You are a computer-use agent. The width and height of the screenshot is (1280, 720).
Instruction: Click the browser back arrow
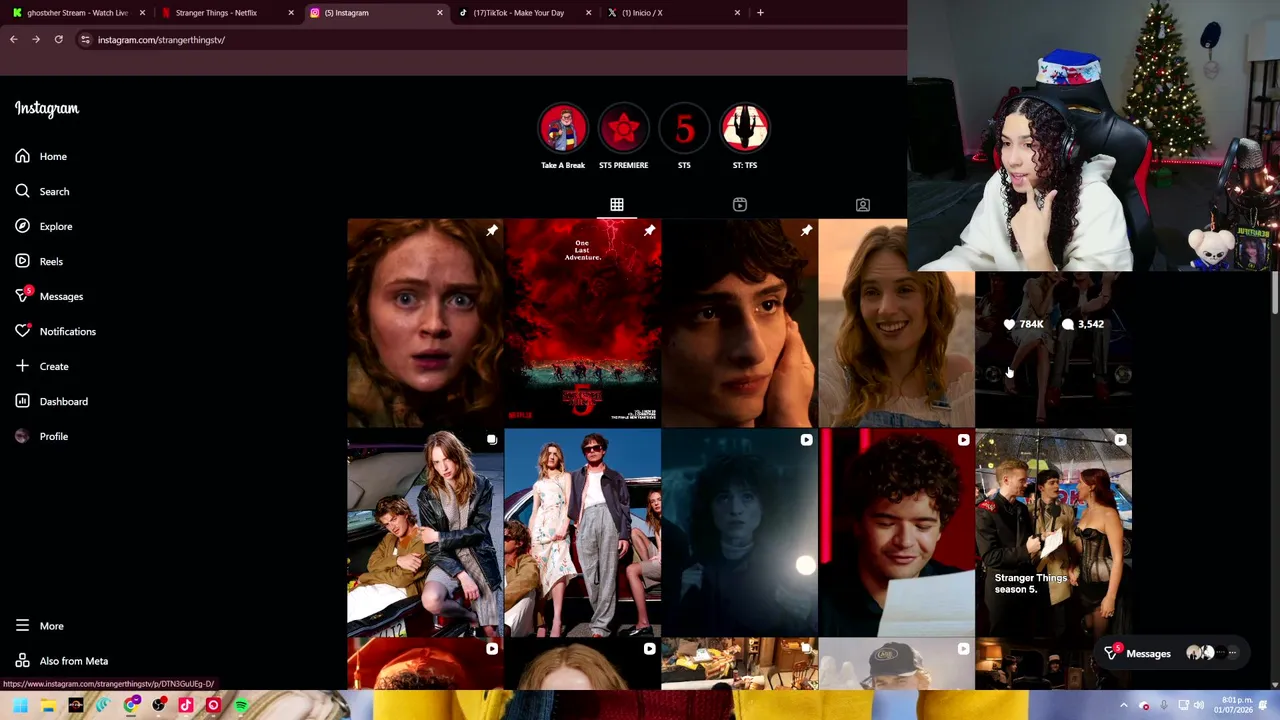tap(13, 40)
